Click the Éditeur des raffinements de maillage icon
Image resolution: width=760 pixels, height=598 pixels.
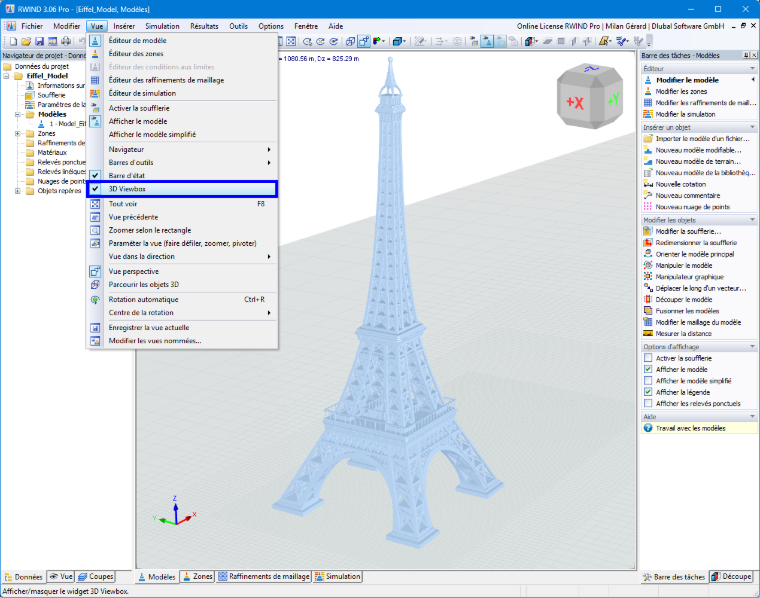click(x=95, y=80)
